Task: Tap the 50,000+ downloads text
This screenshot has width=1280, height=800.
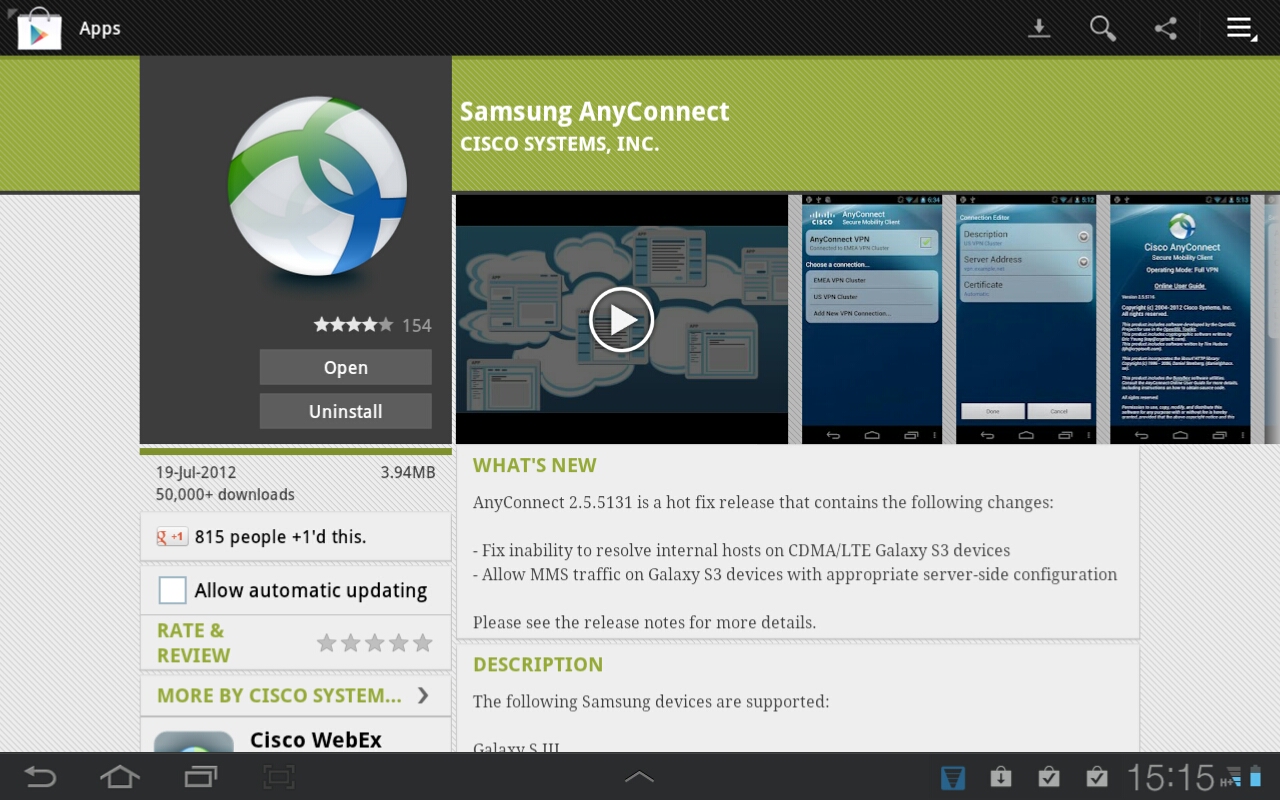Action: pyautogui.click(x=225, y=494)
